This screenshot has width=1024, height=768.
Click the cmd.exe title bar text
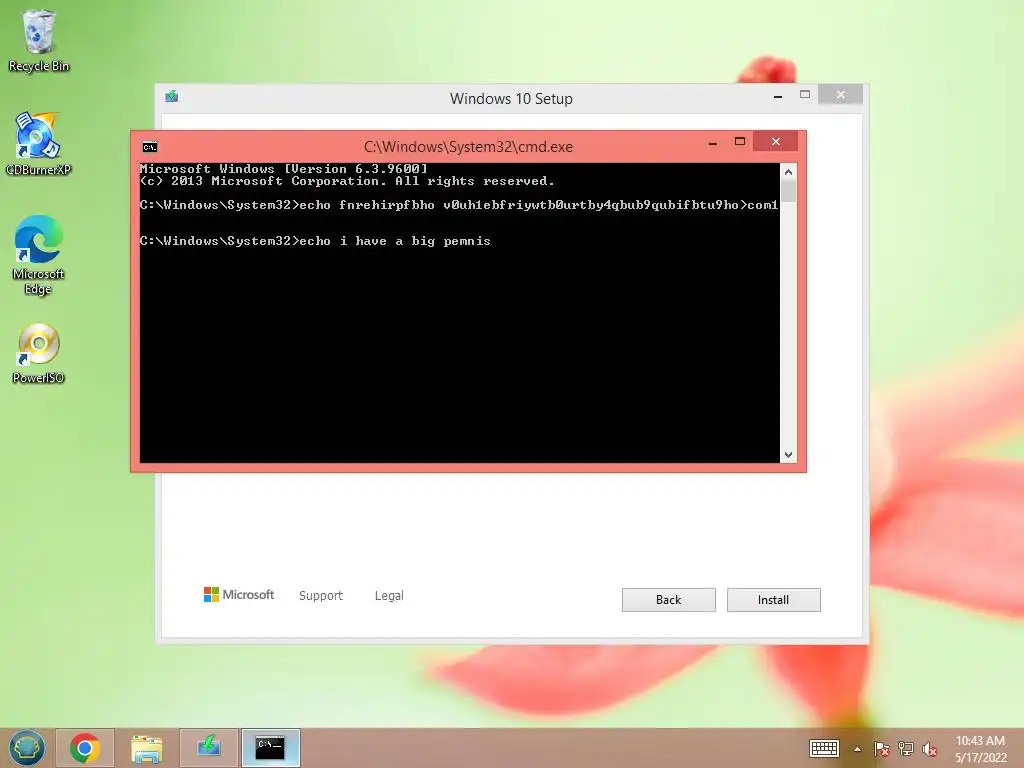468,147
